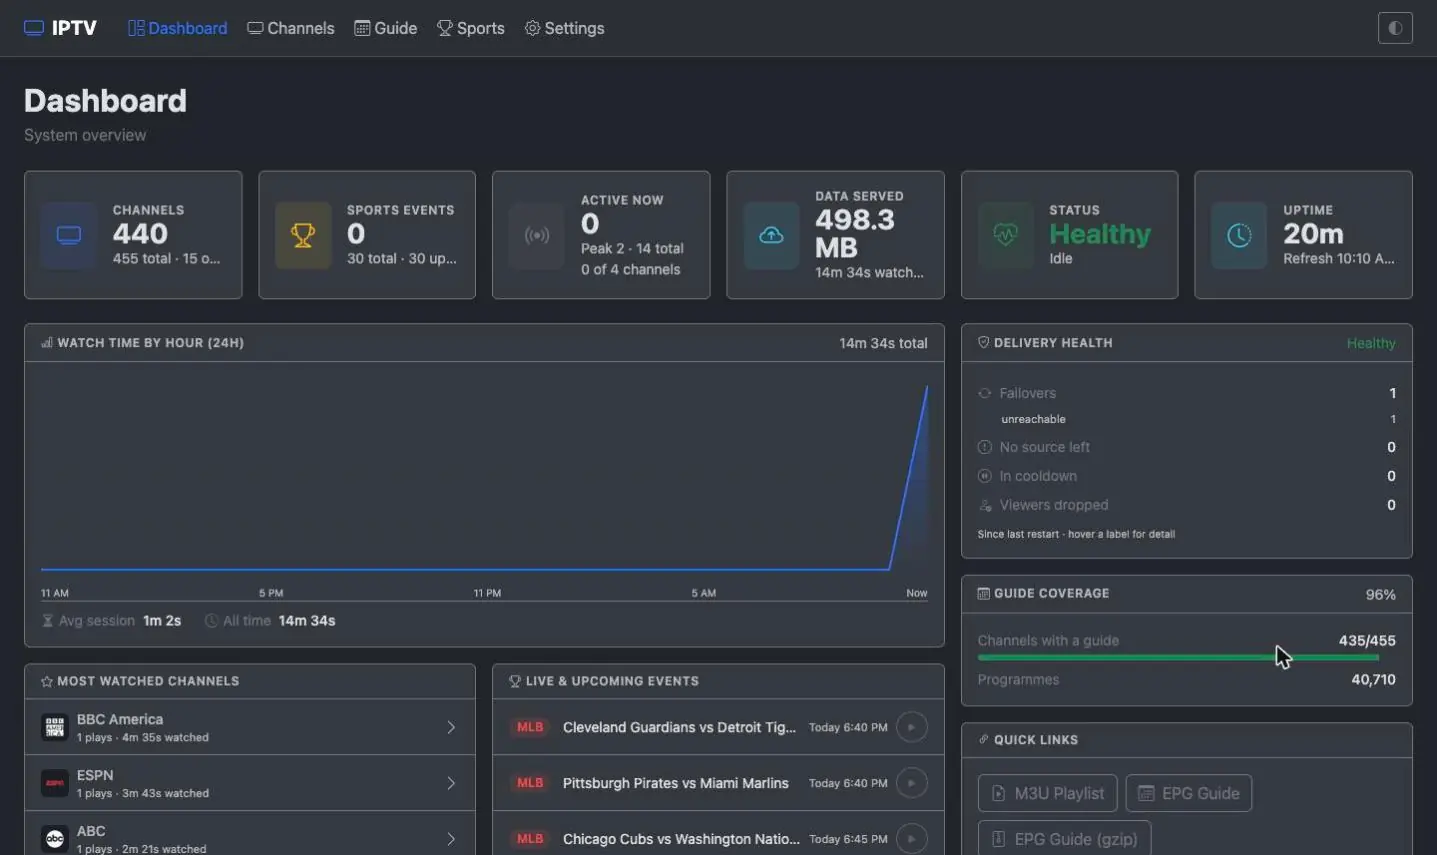The width and height of the screenshot is (1437, 855).
Task: Click the "Healthy" status value
Action: click(x=1099, y=234)
